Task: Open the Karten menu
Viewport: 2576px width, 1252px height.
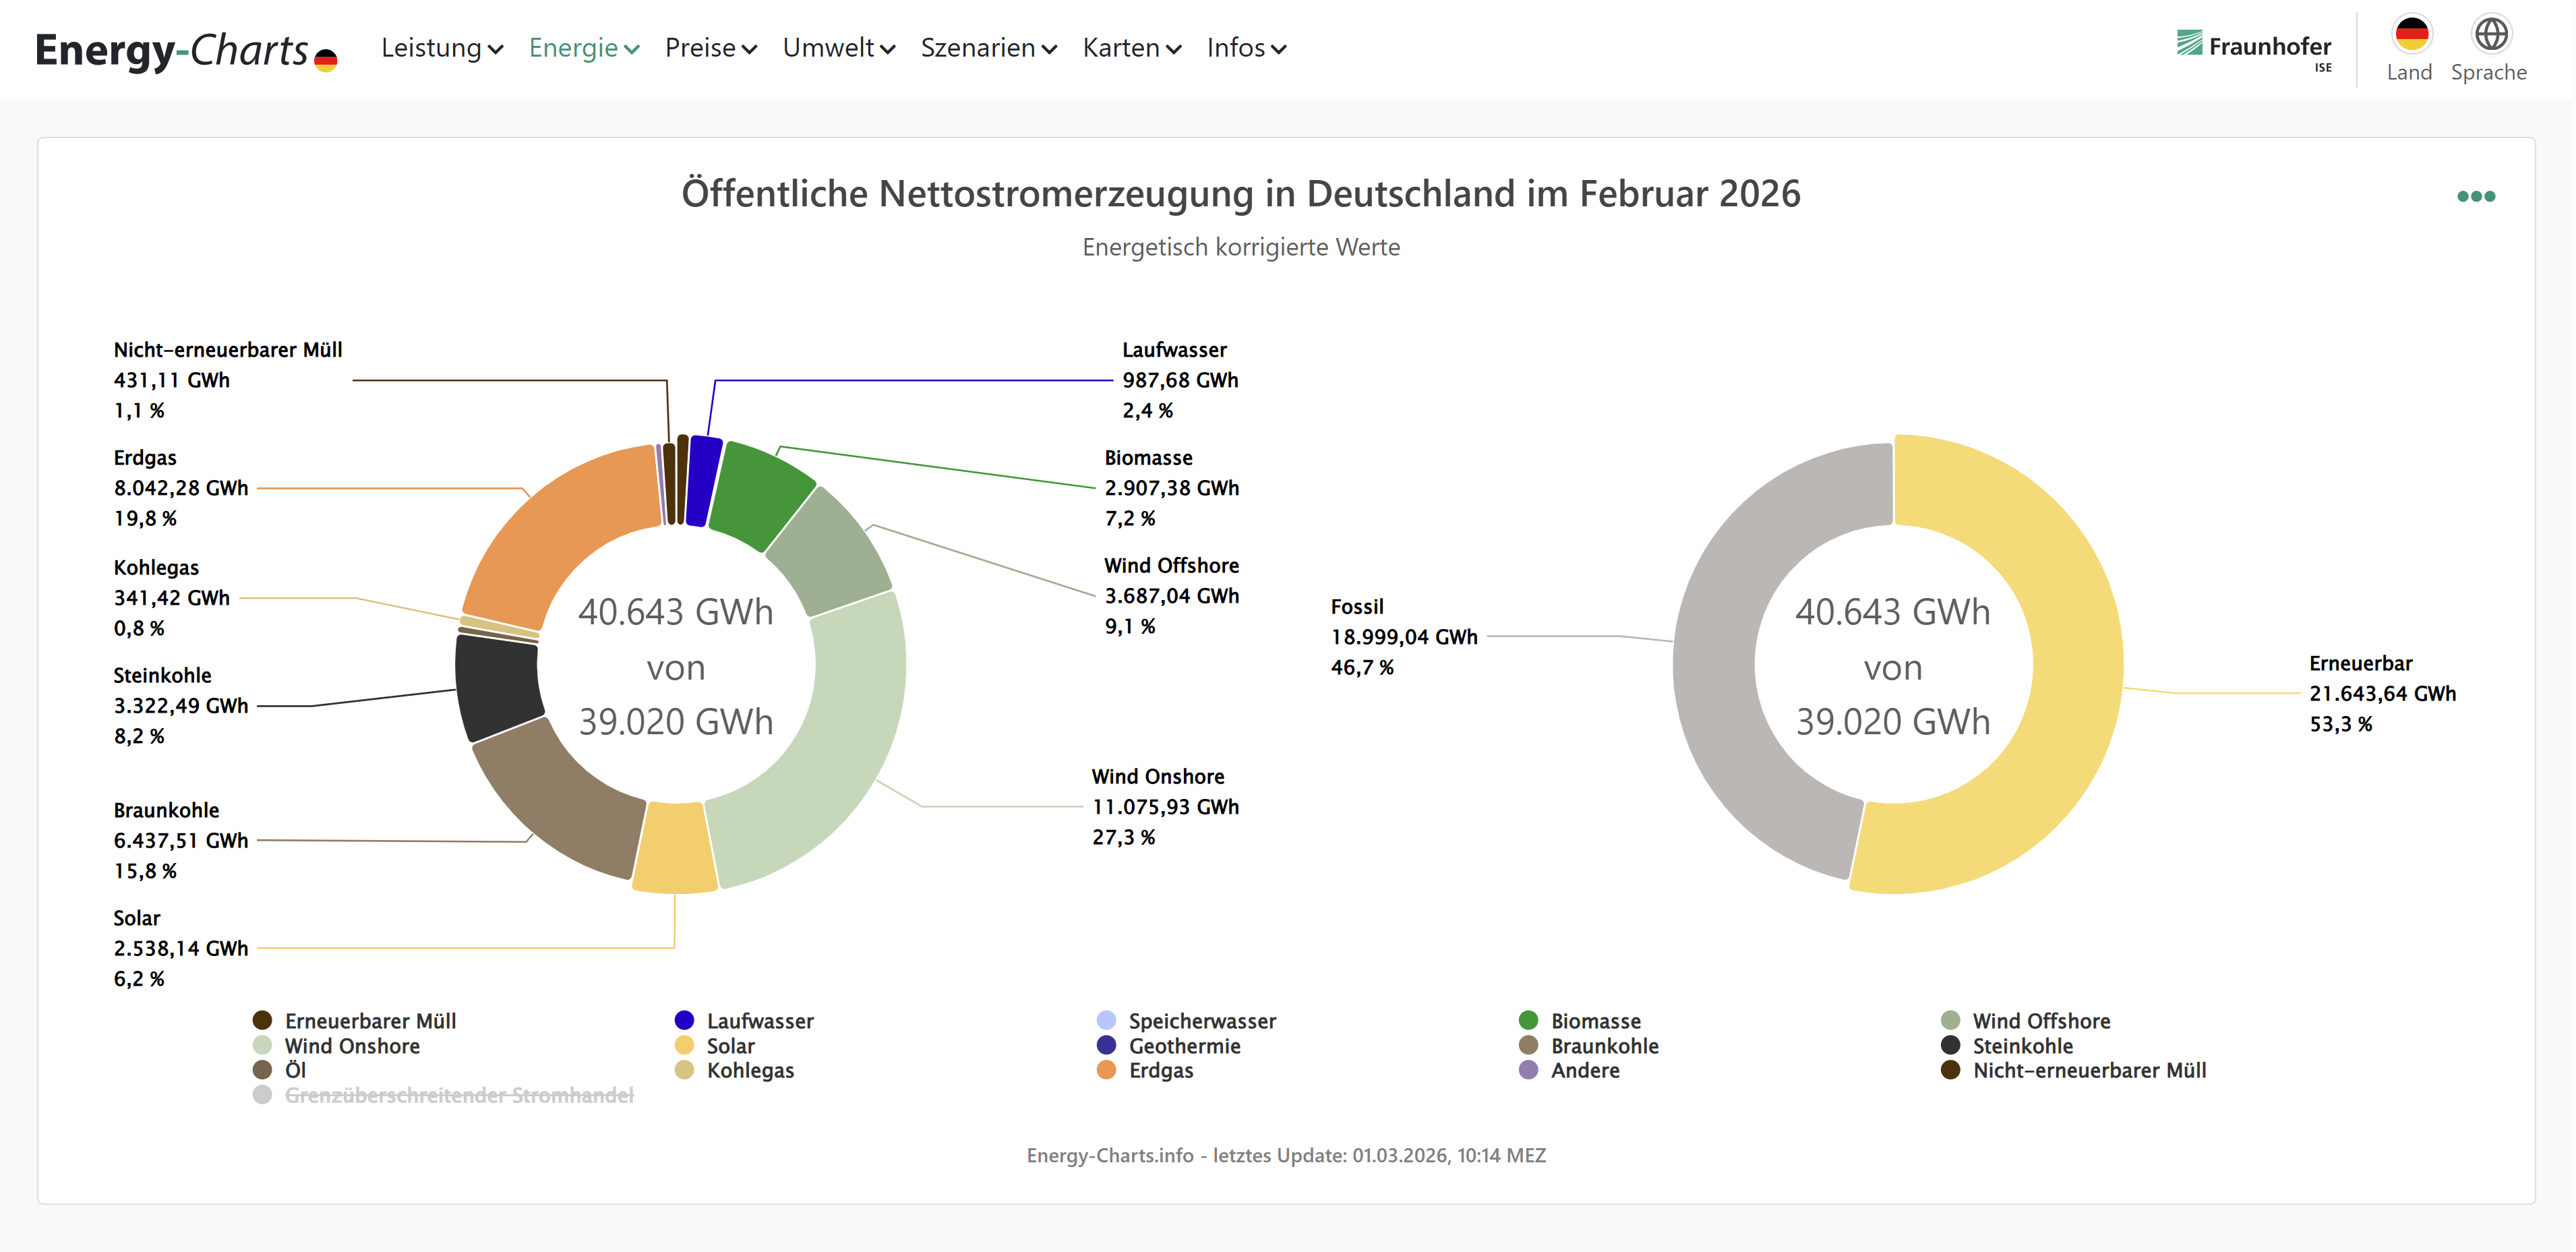Action: pyautogui.click(x=1131, y=48)
